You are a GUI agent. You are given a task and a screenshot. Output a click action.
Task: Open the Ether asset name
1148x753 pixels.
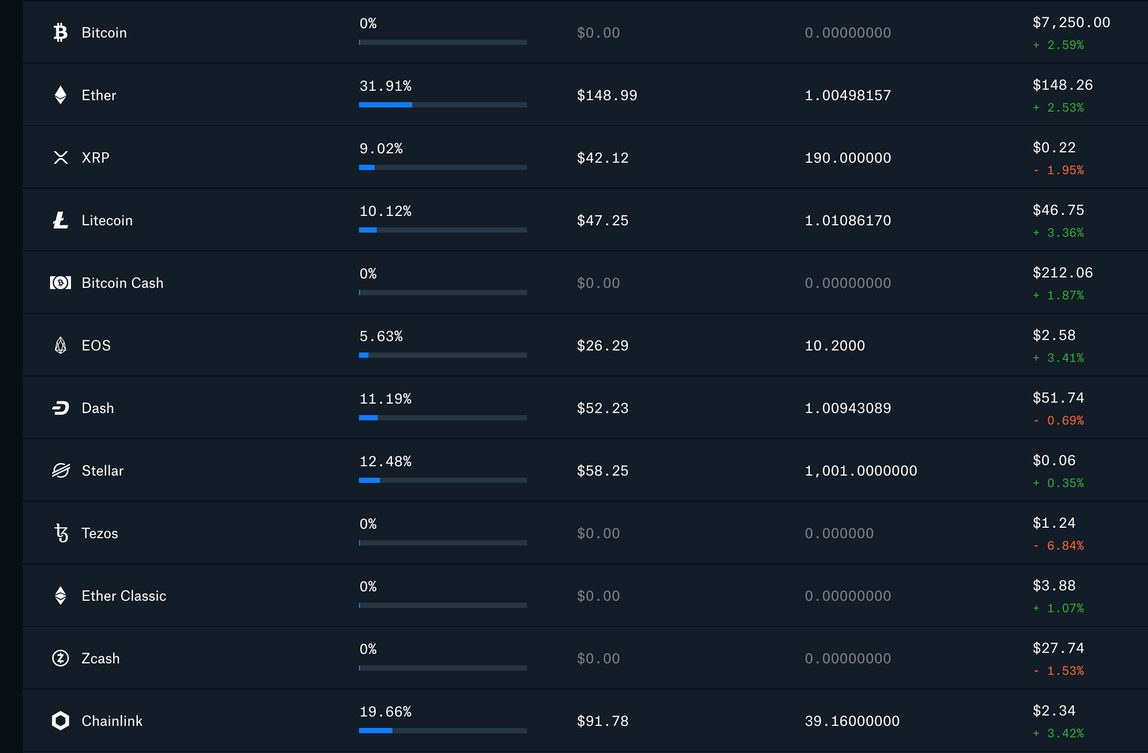99,95
